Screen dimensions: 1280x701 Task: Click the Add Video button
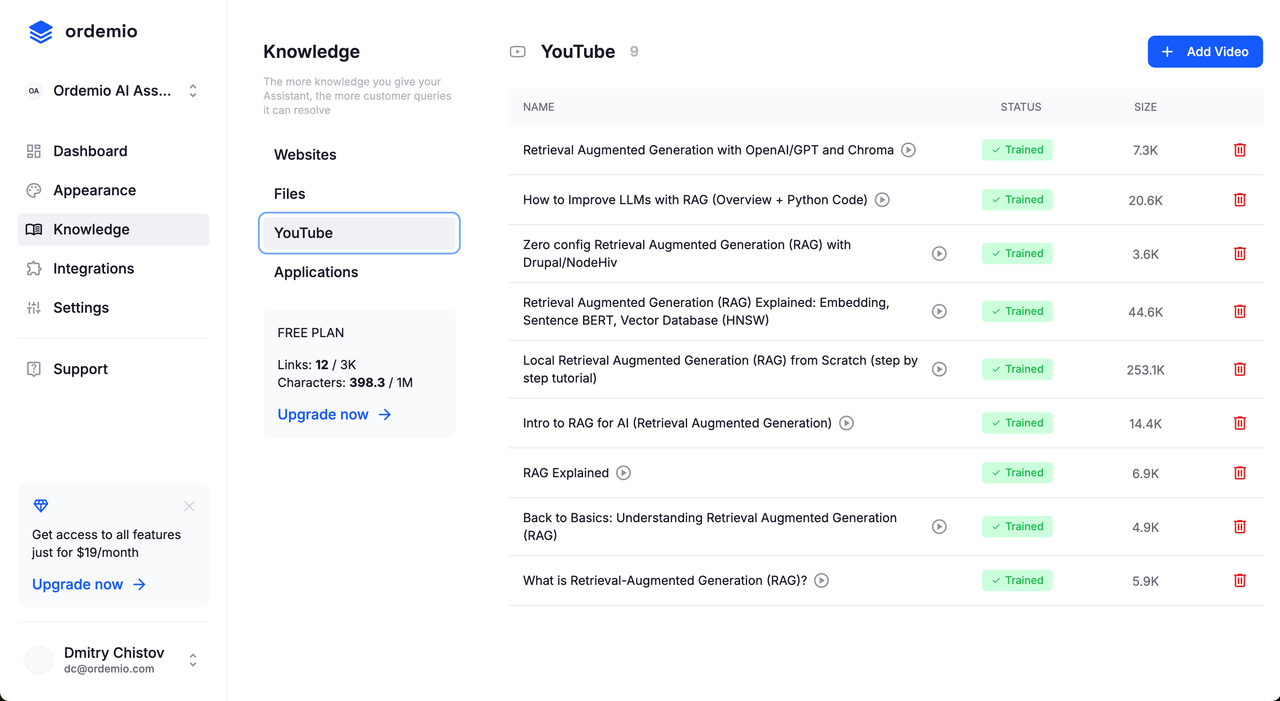click(x=1205, y=52)
